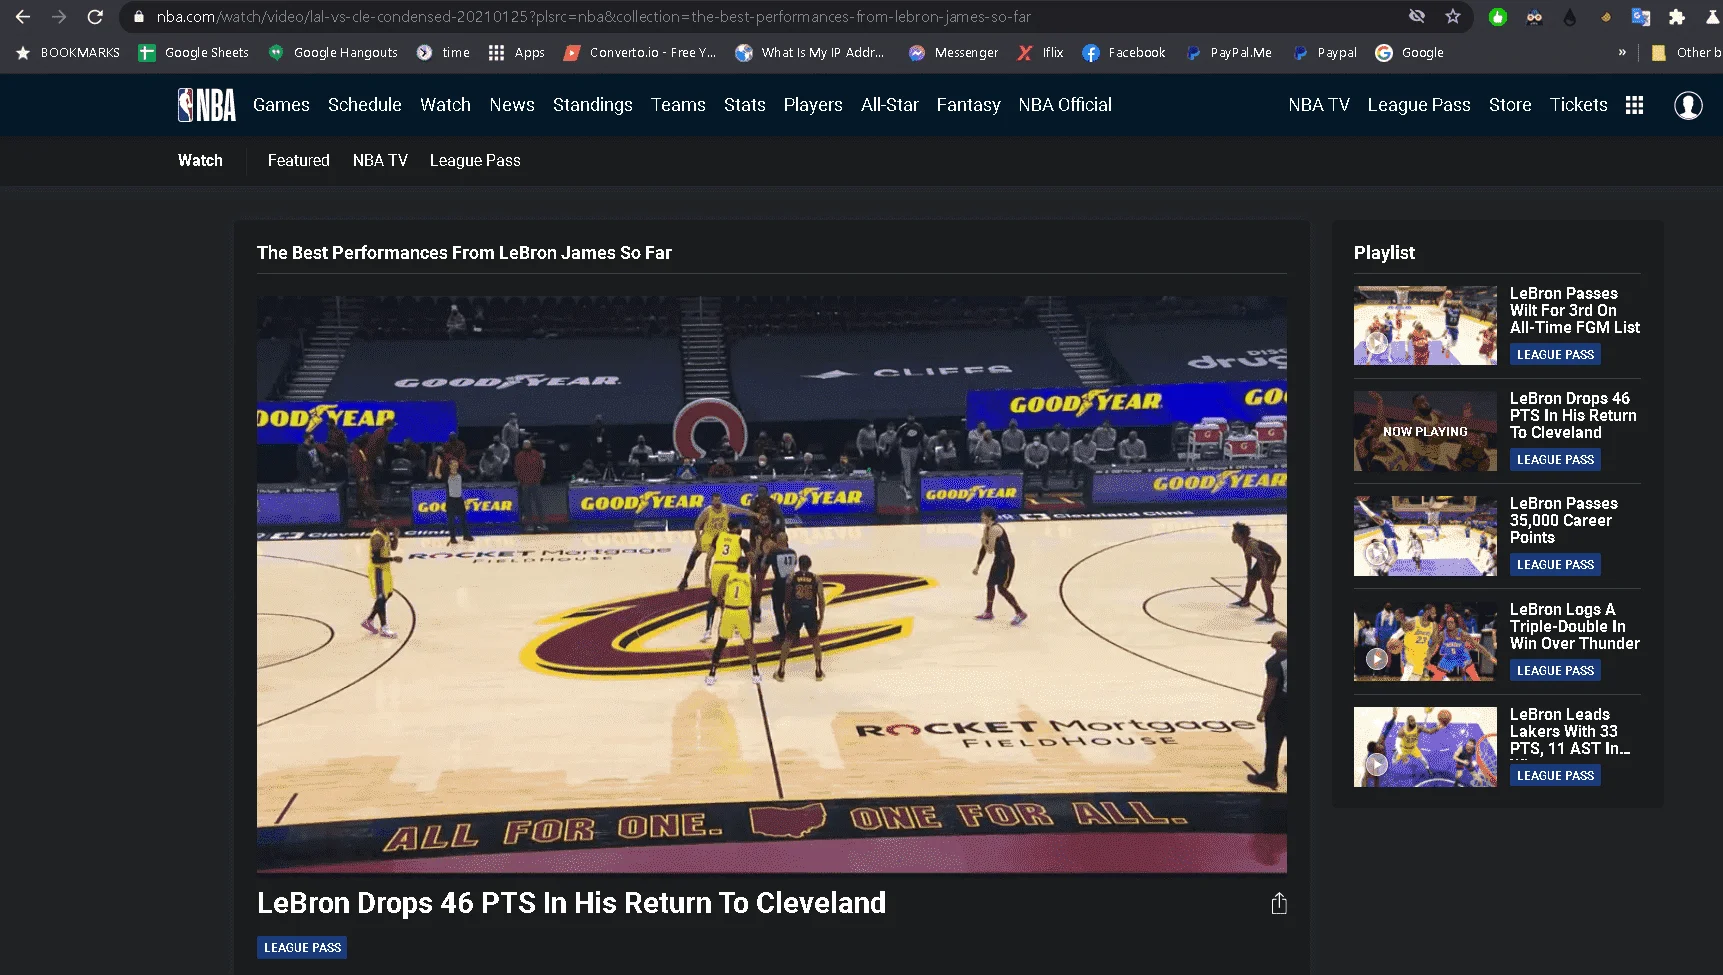This screenshot has width=1723, height=975.
Task: Switch to the NBA TV sub-tab
Action: pos(380,161)
